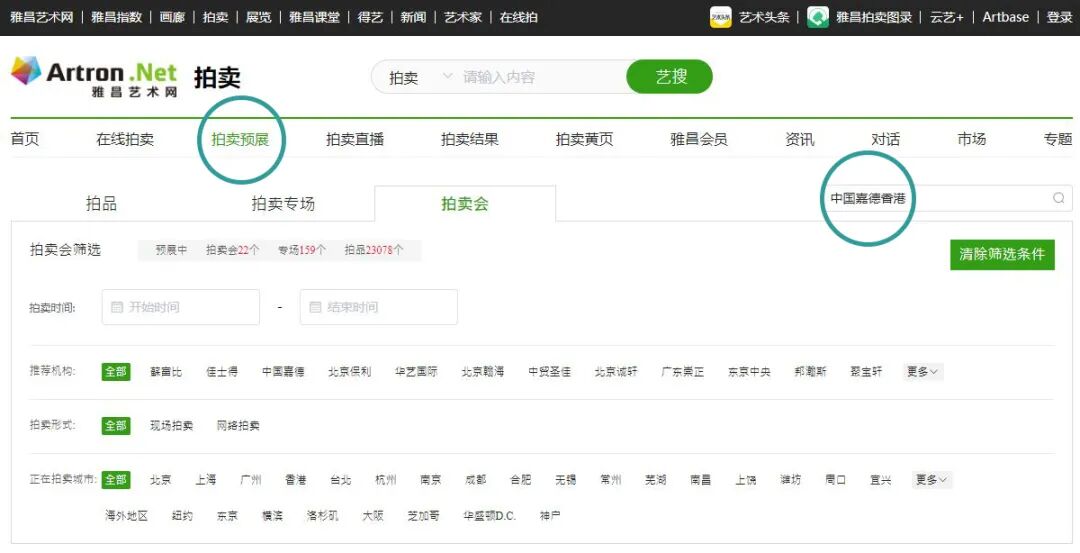The width and height of the screenshot is (1080, 553).
Task: Open the Artbase link in the top bar
Action: 1006,17
